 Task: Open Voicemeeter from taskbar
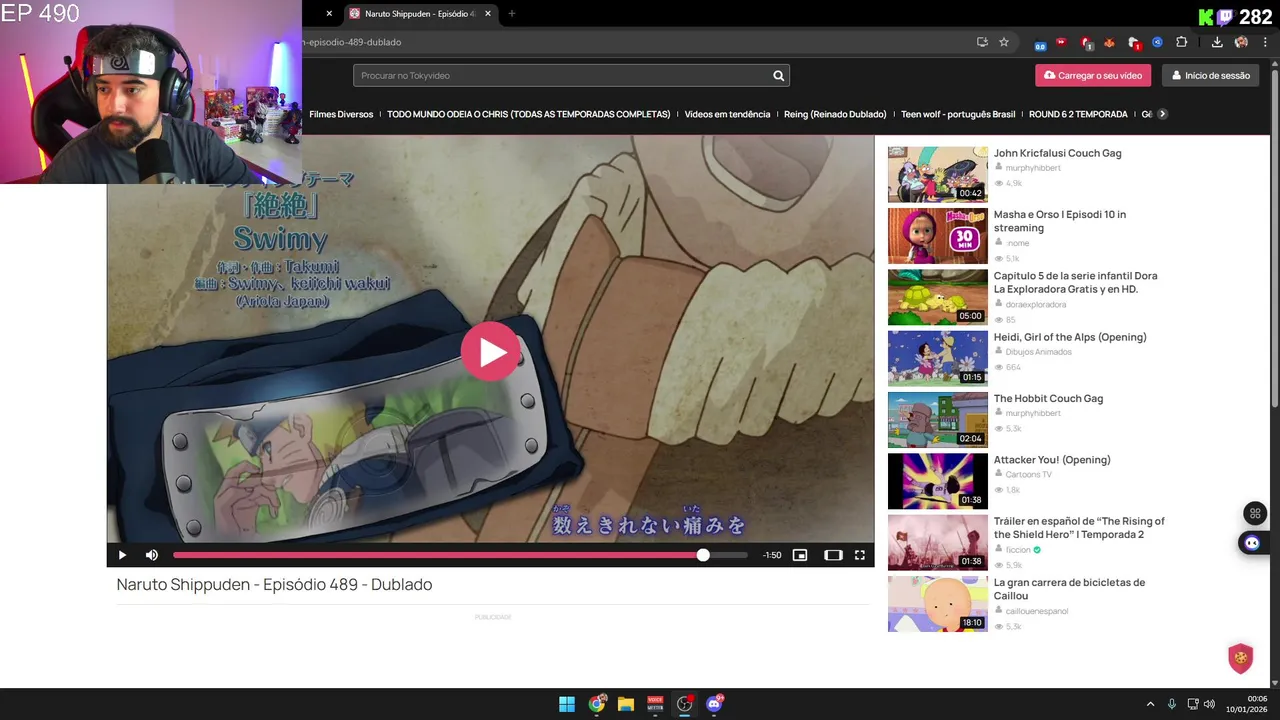[x=655, y=704]
